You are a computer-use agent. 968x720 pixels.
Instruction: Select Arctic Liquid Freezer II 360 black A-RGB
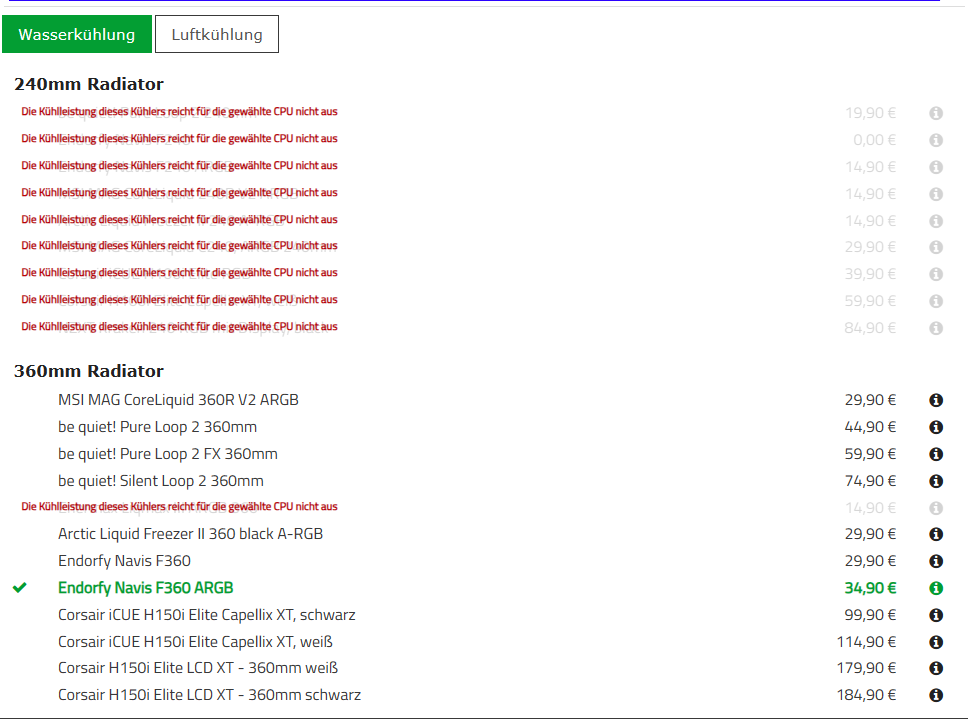point(191,534)
